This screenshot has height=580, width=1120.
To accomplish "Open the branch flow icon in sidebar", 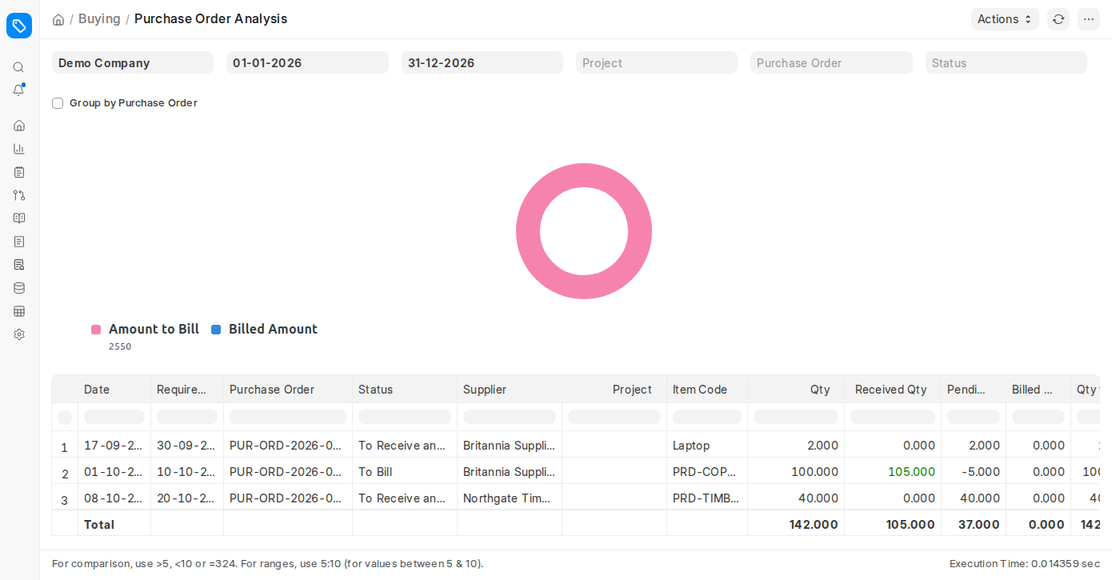I will click(x=19, y=195).
